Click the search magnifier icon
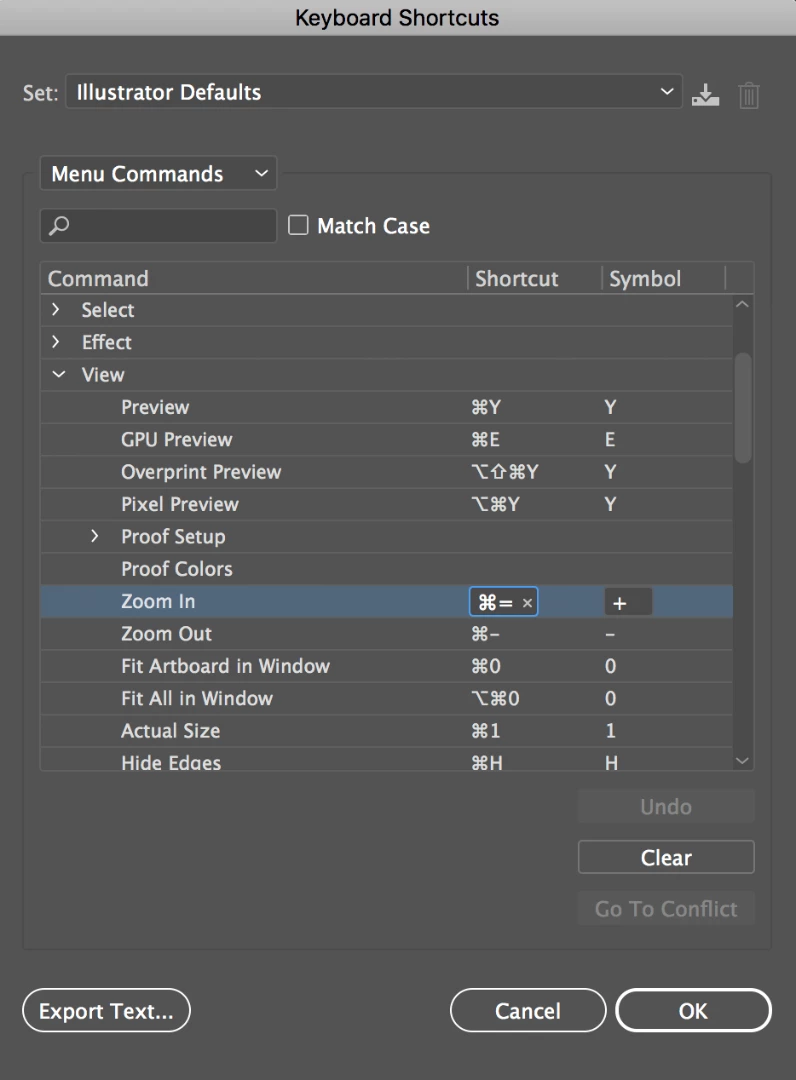796x1080 pixels. [x=60, y=226]
